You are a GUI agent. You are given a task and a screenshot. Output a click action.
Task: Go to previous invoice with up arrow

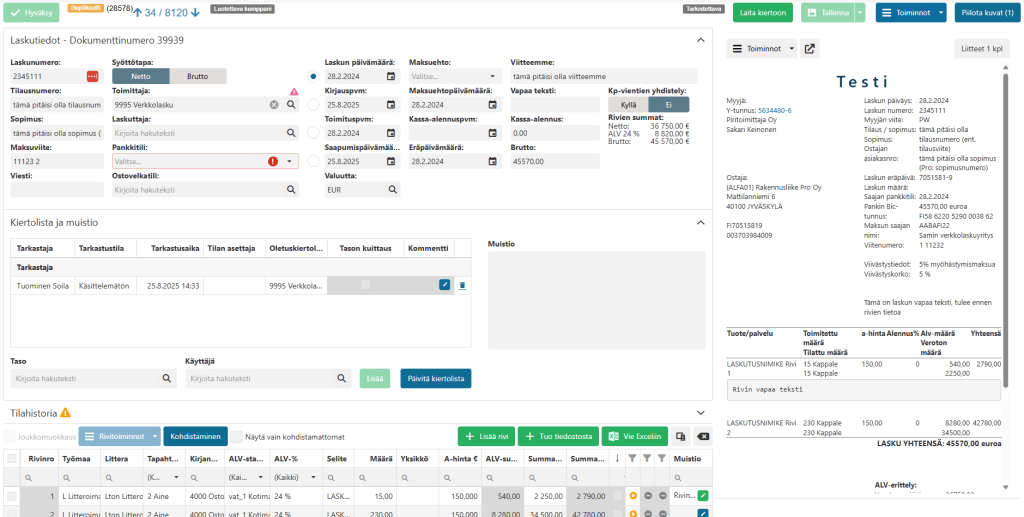[x=138, y=12]
